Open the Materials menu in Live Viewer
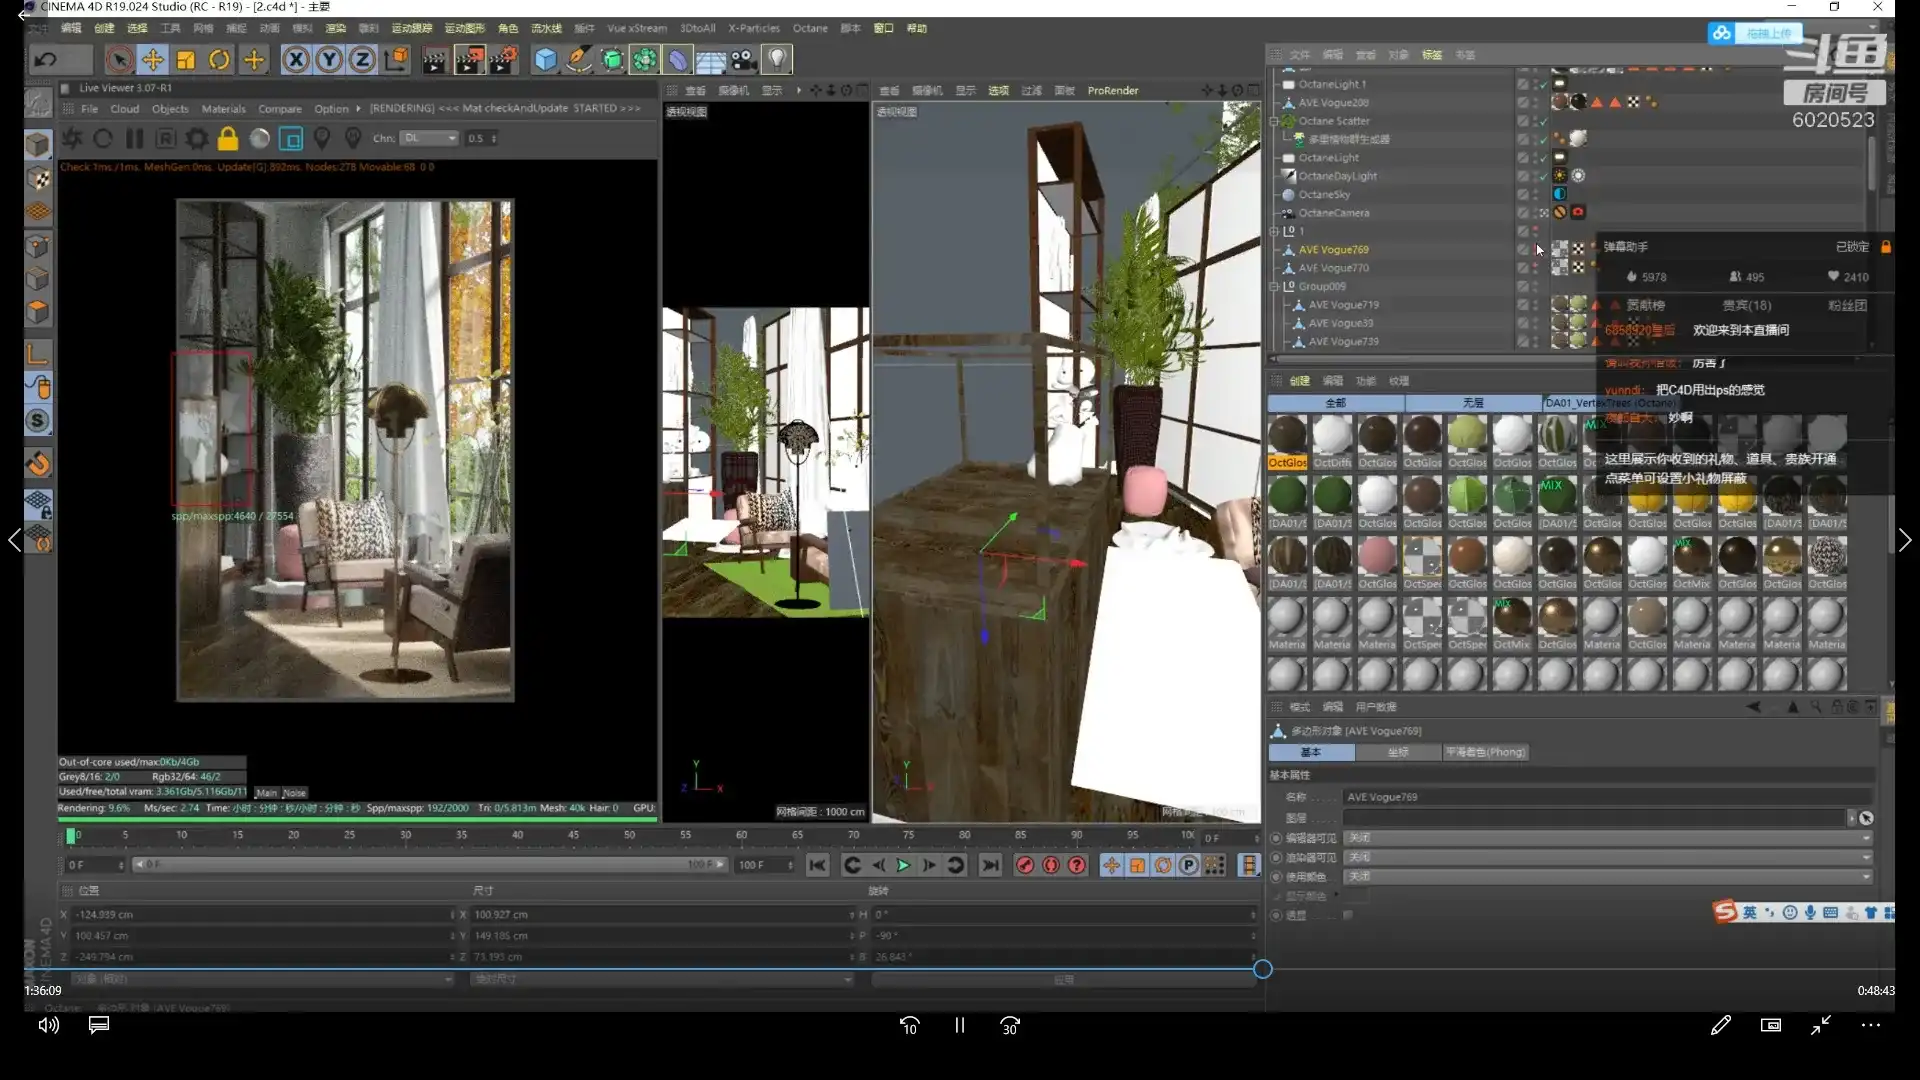1920x1080 pixels. click(x=223, y=109)
